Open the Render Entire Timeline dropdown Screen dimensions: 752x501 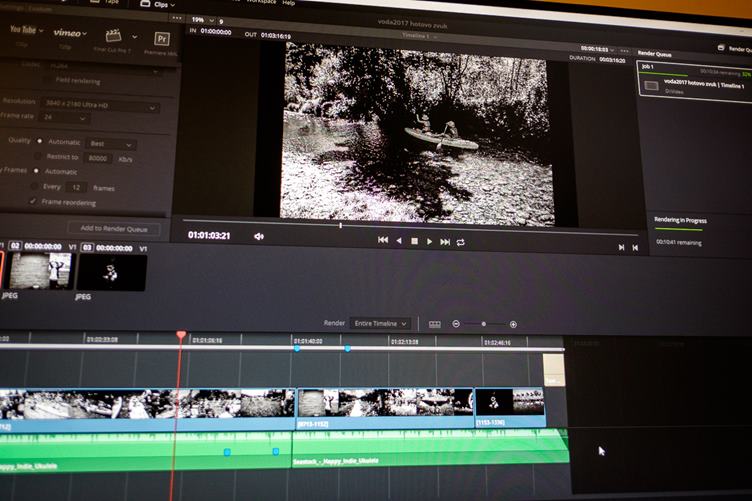pyautogui.click(x=380, y=324)
